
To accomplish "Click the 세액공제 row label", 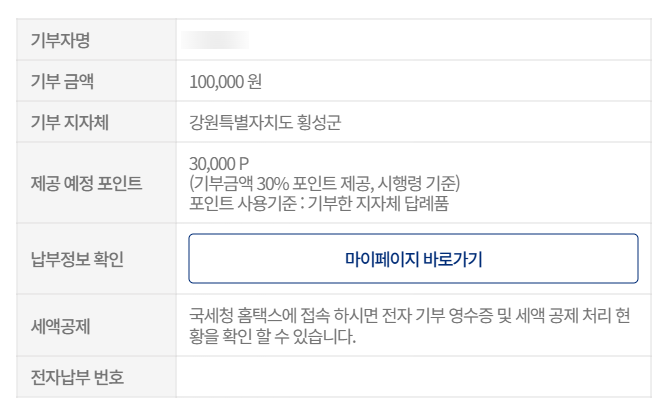I will 61,325.
